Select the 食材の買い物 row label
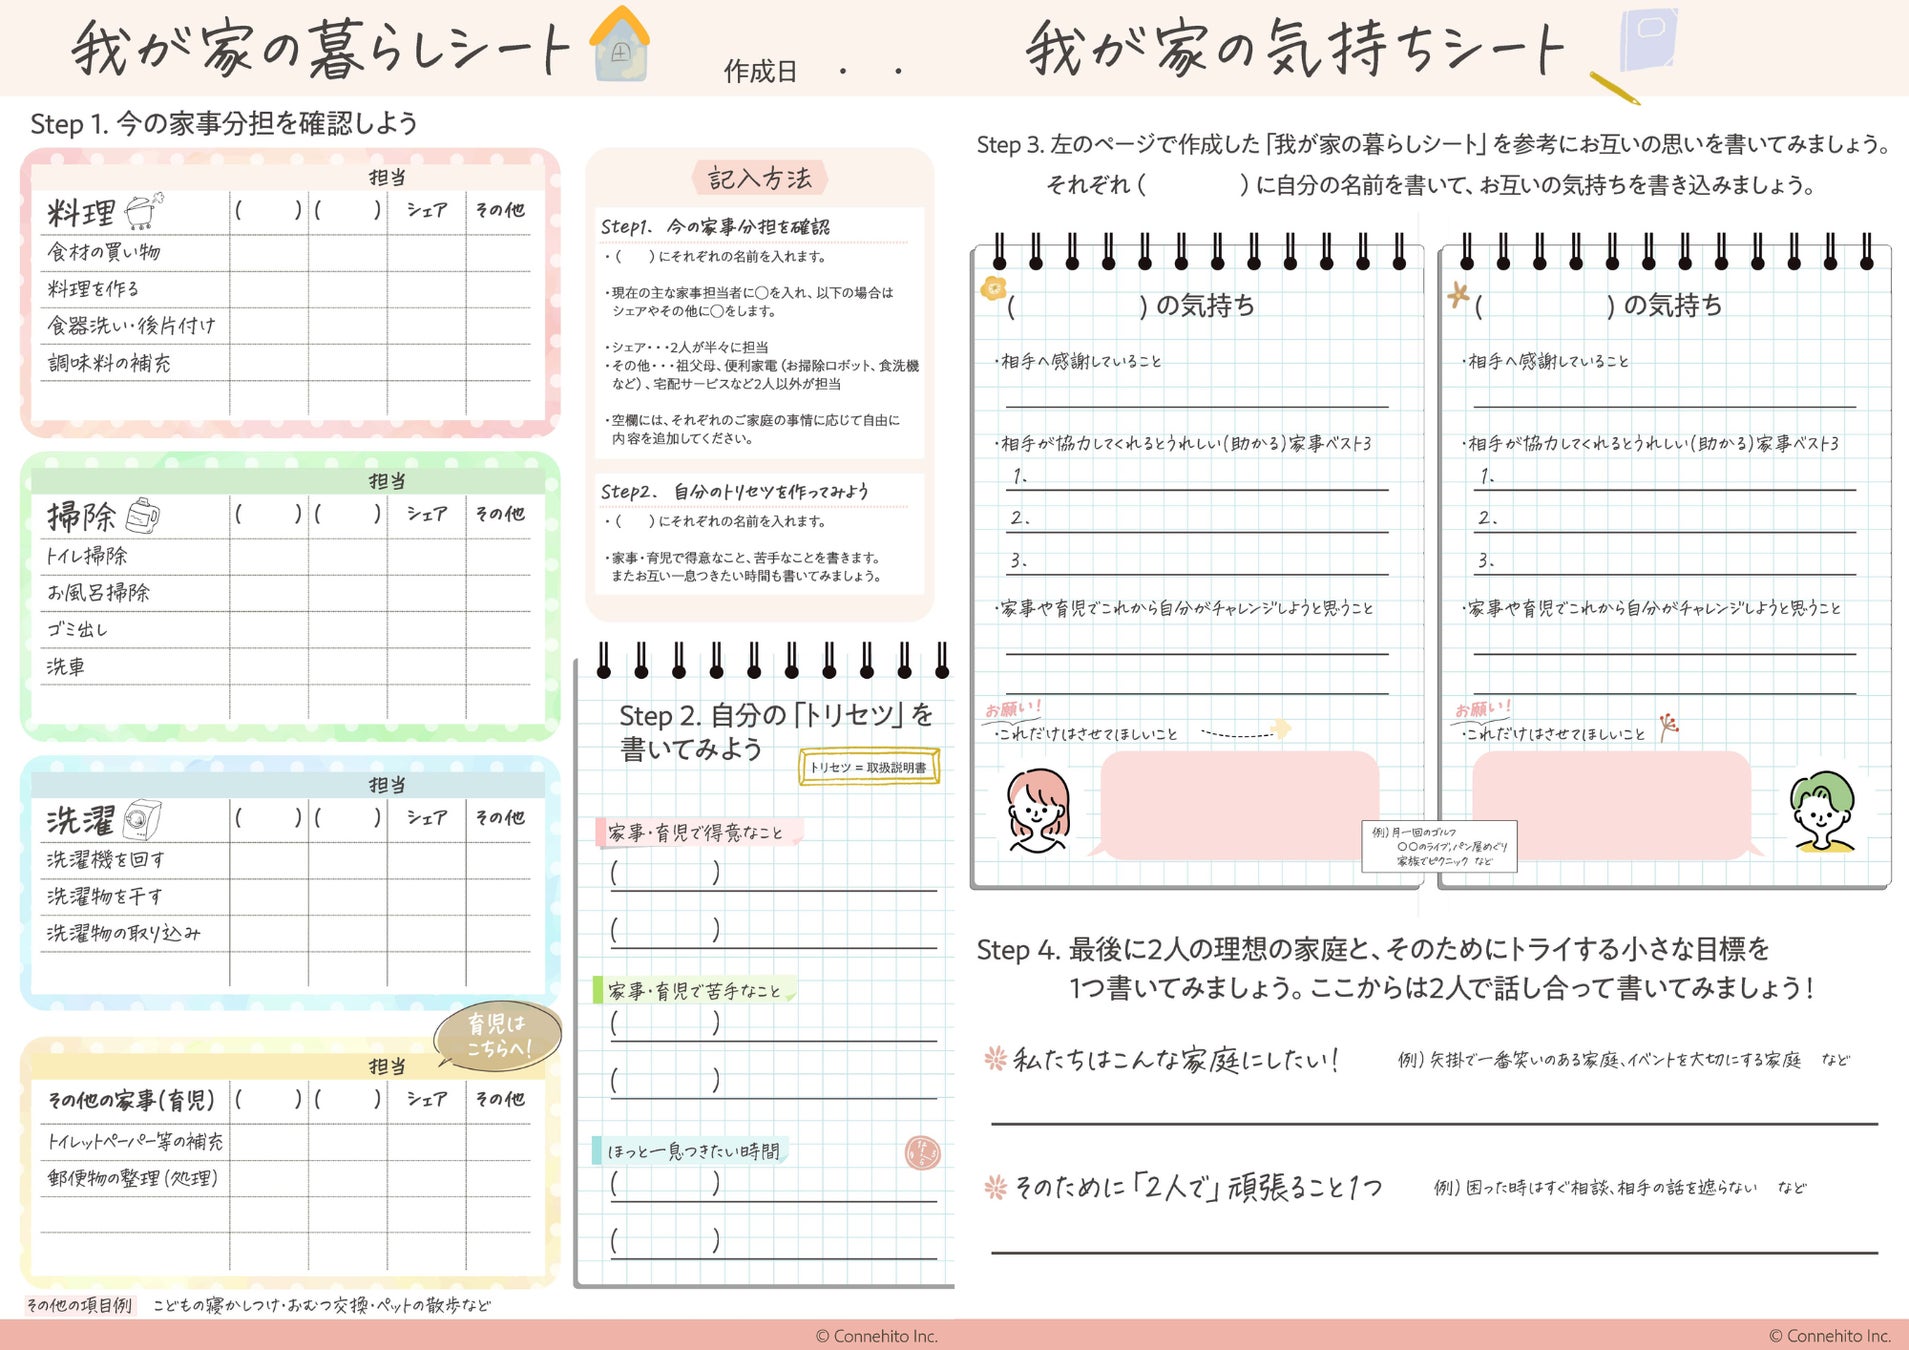1909x1350 pixels. 104,252
